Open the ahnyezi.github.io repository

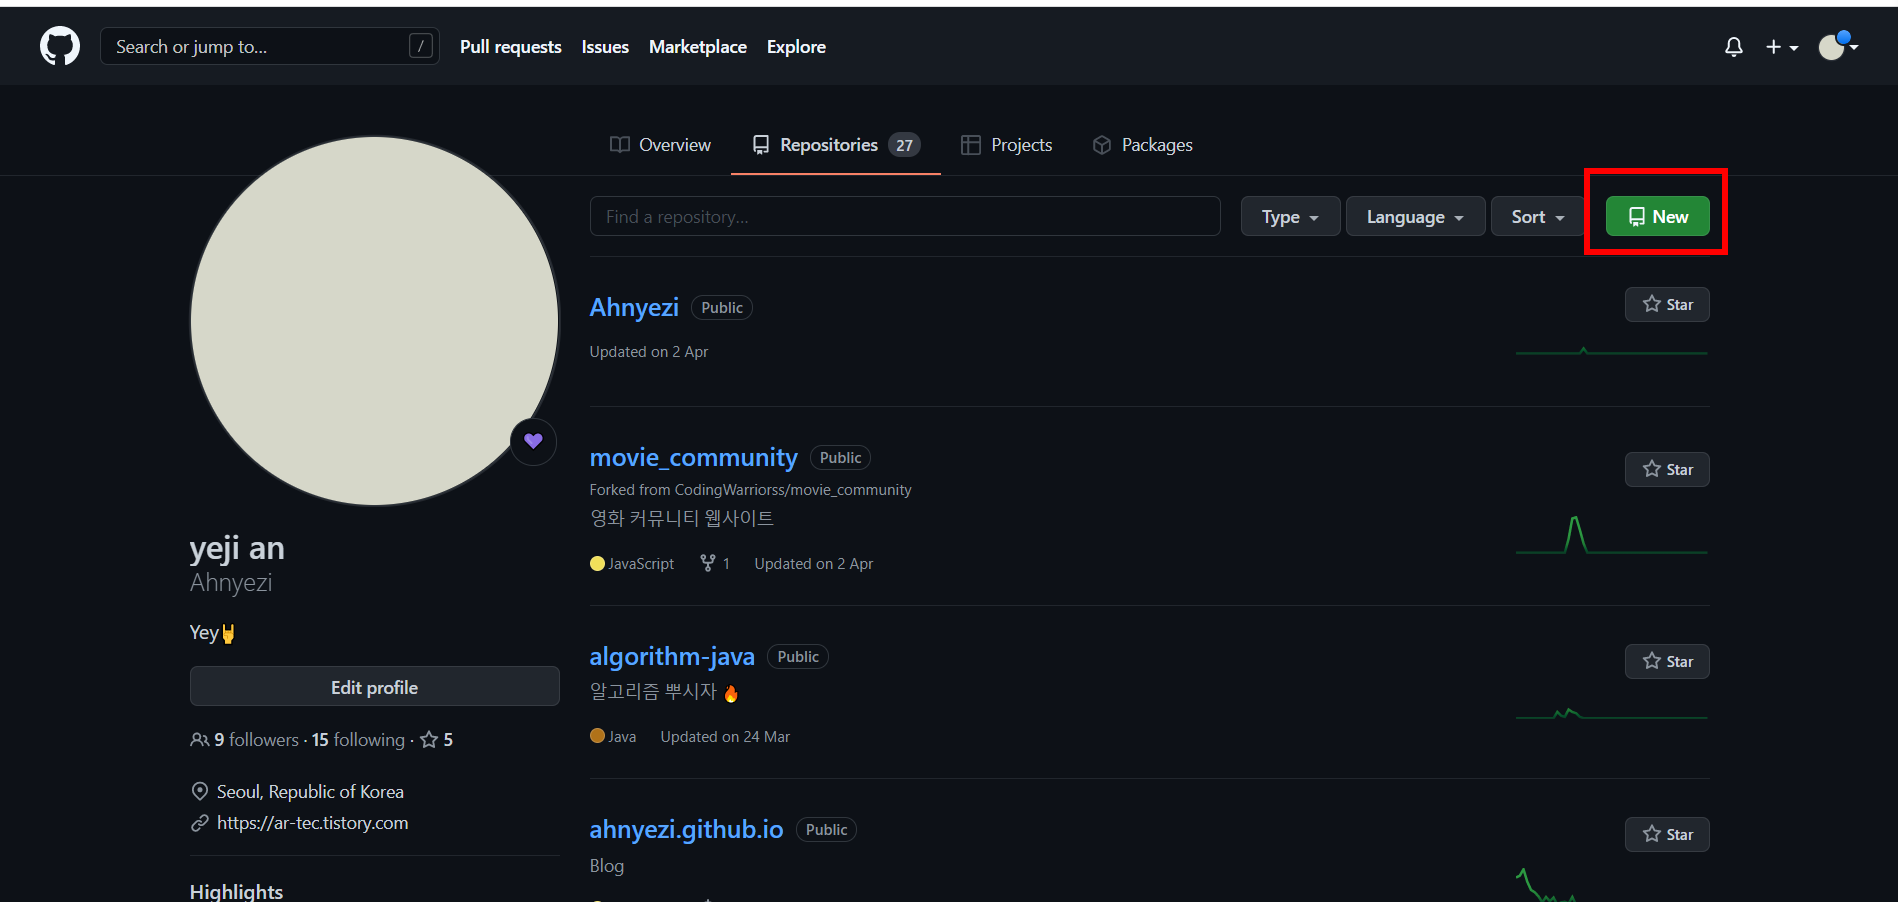[x=686, y=829]
